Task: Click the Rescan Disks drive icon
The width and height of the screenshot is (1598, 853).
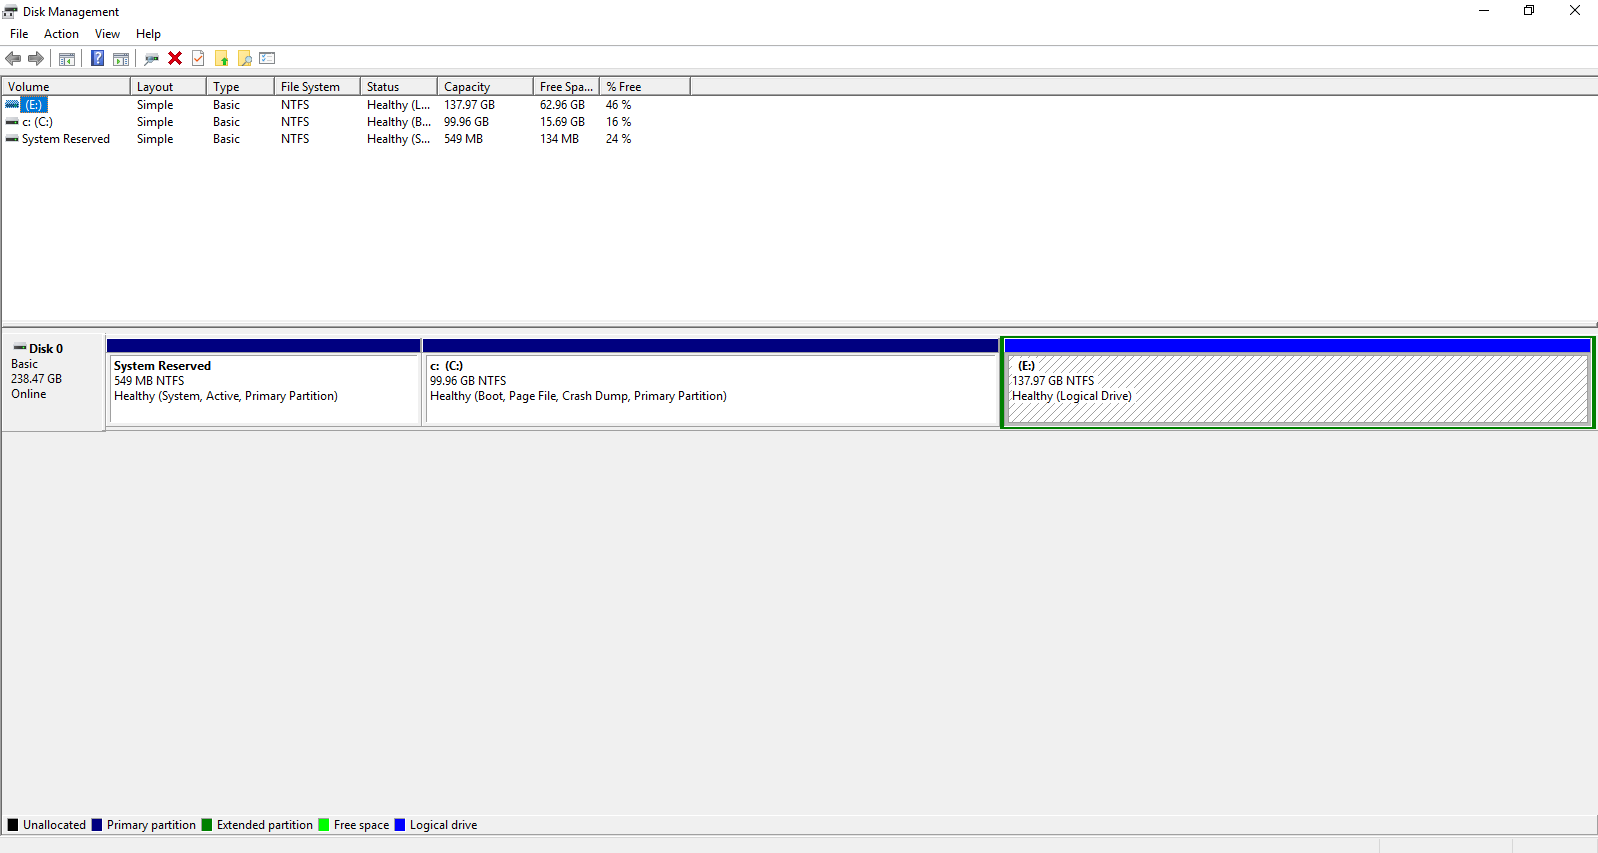Action: (x=151, y=58)
